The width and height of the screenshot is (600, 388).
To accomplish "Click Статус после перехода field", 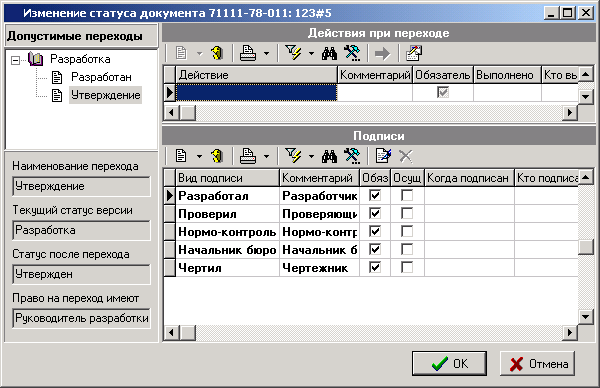I will click(x=82, y=274).
